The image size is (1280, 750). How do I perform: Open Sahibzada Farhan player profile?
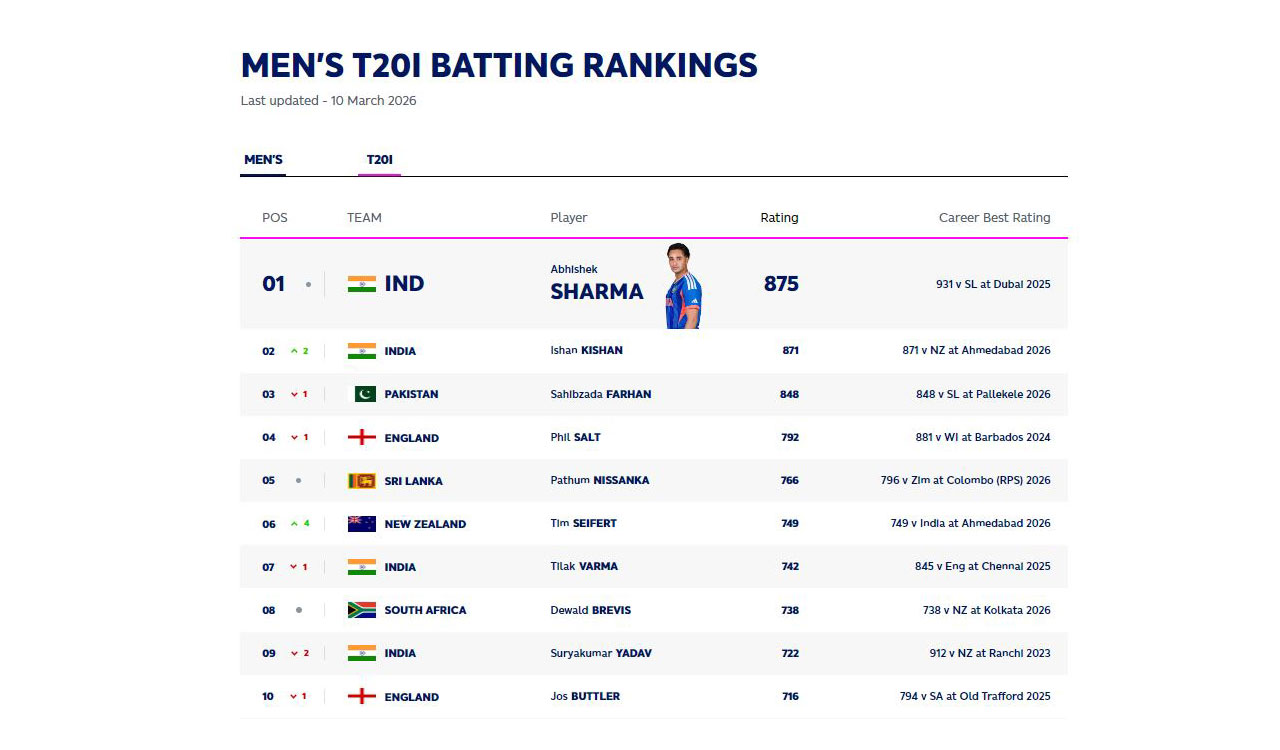point(600,394)
